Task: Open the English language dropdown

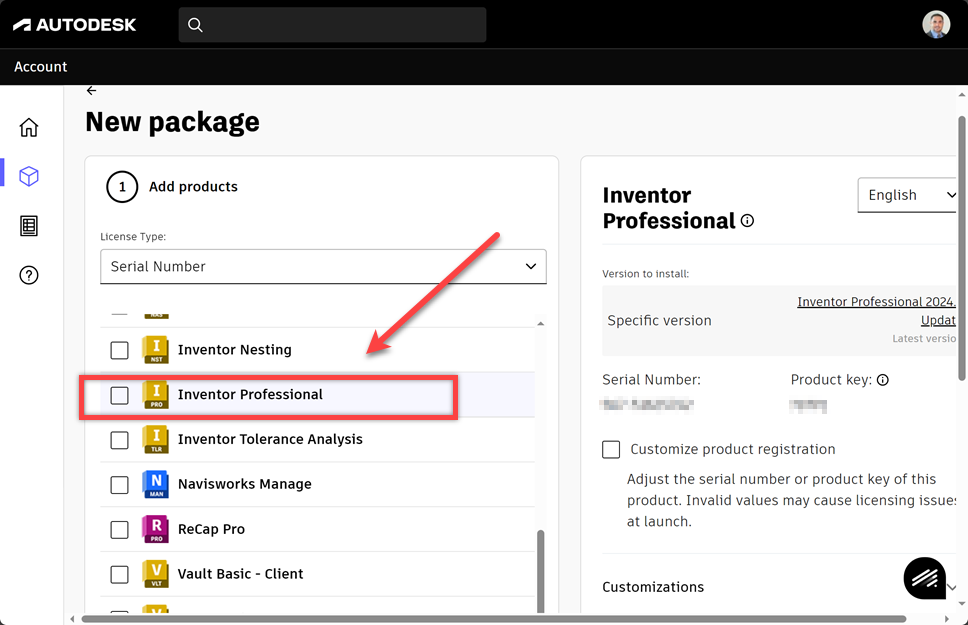Action: 908,195
